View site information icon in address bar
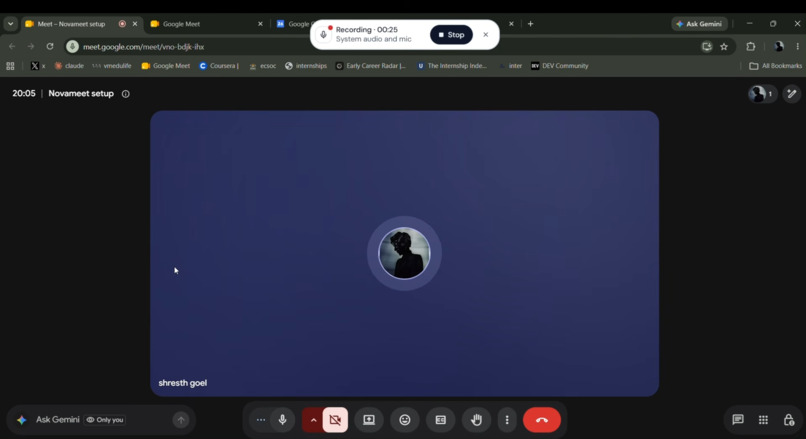The width and height of the screenshot is (806, 439). click(72, 46)
